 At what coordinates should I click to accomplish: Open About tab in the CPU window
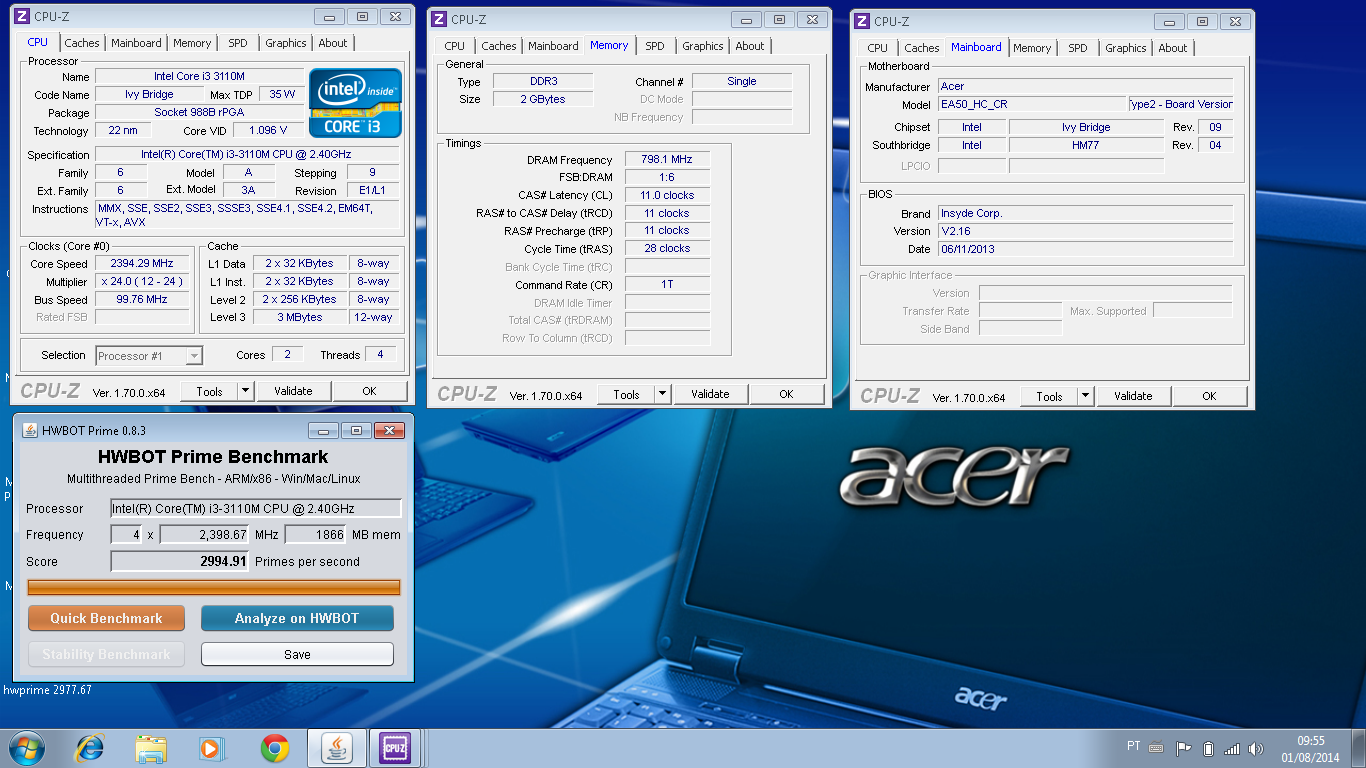pos(333,43)
